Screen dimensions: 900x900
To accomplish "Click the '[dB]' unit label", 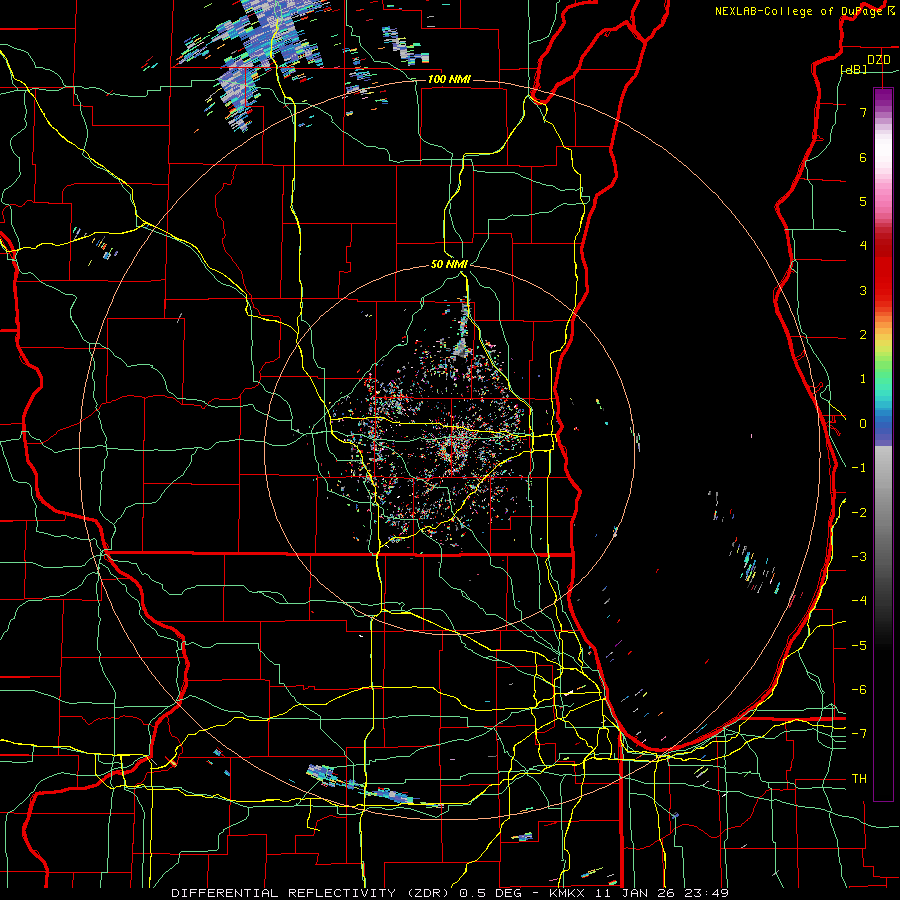I will [854, 69].
